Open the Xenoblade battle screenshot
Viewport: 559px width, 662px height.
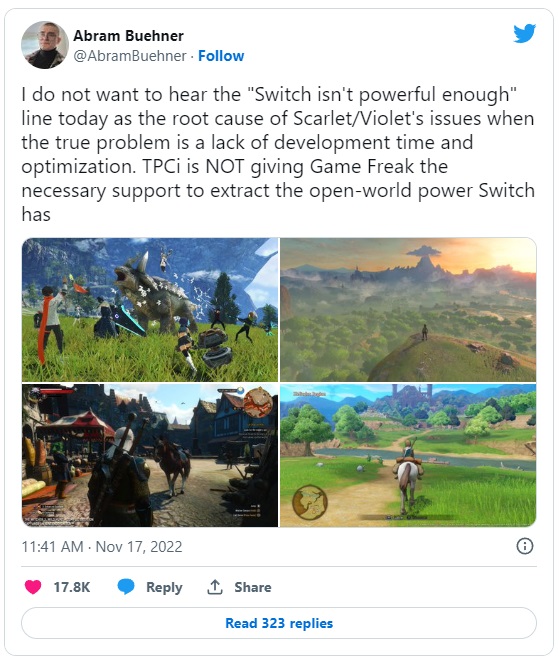[x=150, y=309]
